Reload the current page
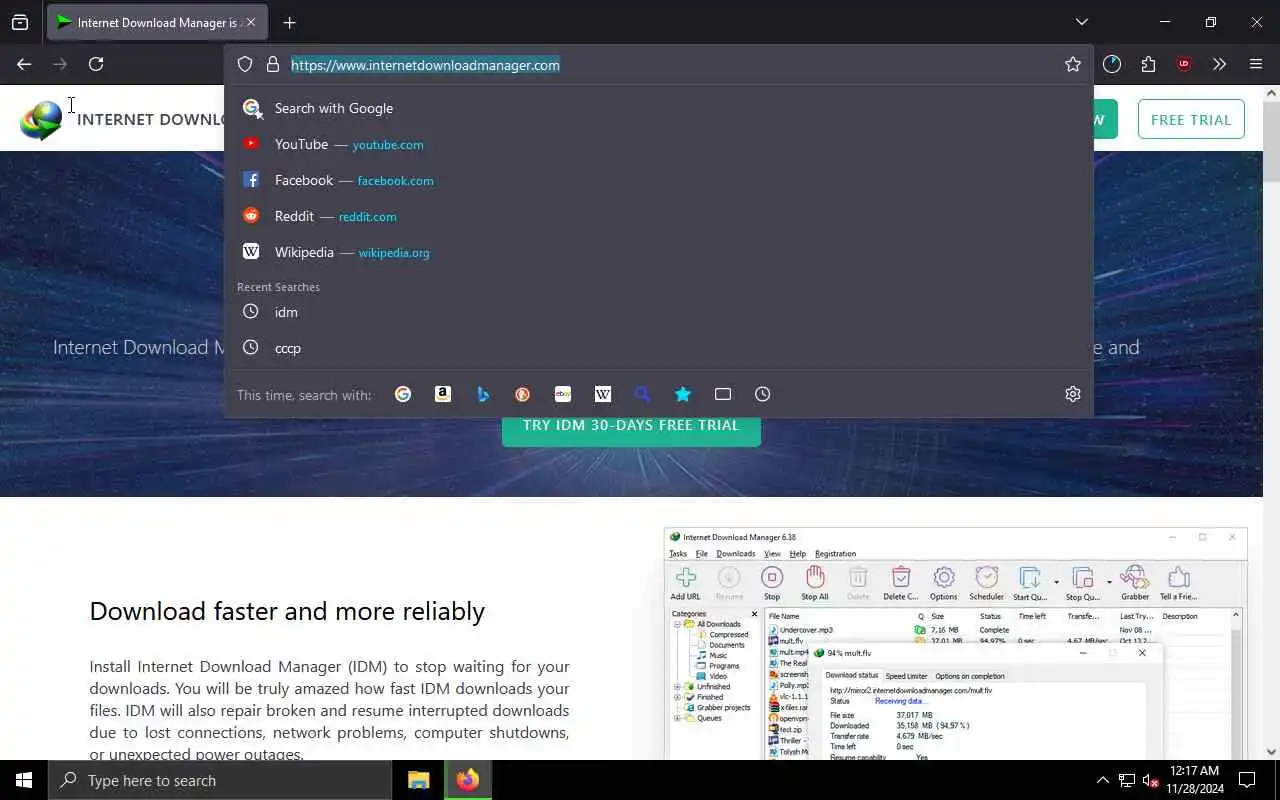Viewport: 1280px width, 800px height. coord(96,64)
